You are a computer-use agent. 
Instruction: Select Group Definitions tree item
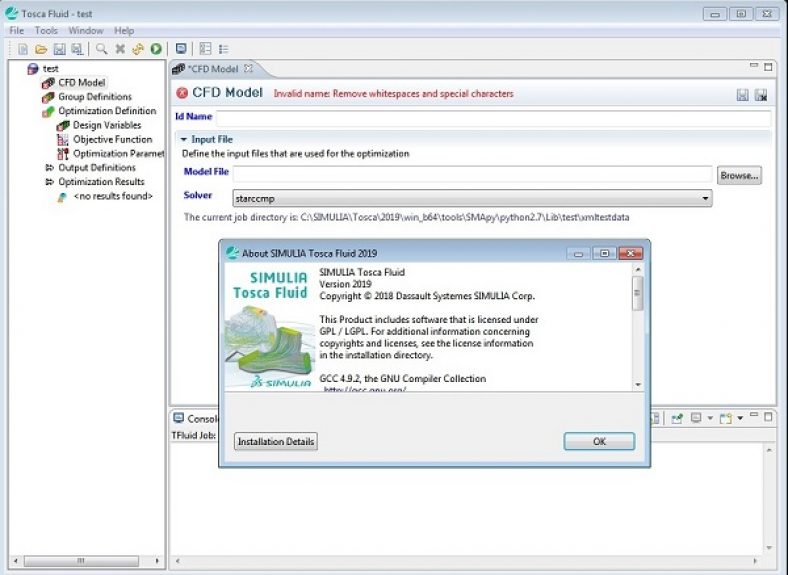point(94,97)
